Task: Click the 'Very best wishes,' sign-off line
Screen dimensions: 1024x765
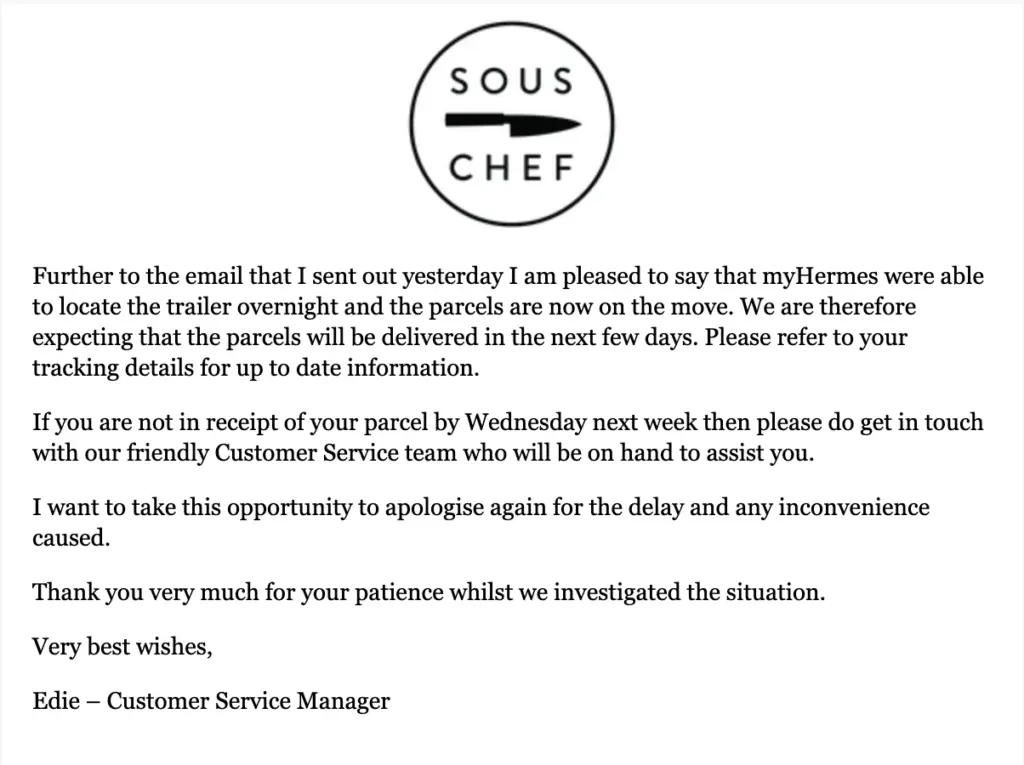Action: [122, 646]
